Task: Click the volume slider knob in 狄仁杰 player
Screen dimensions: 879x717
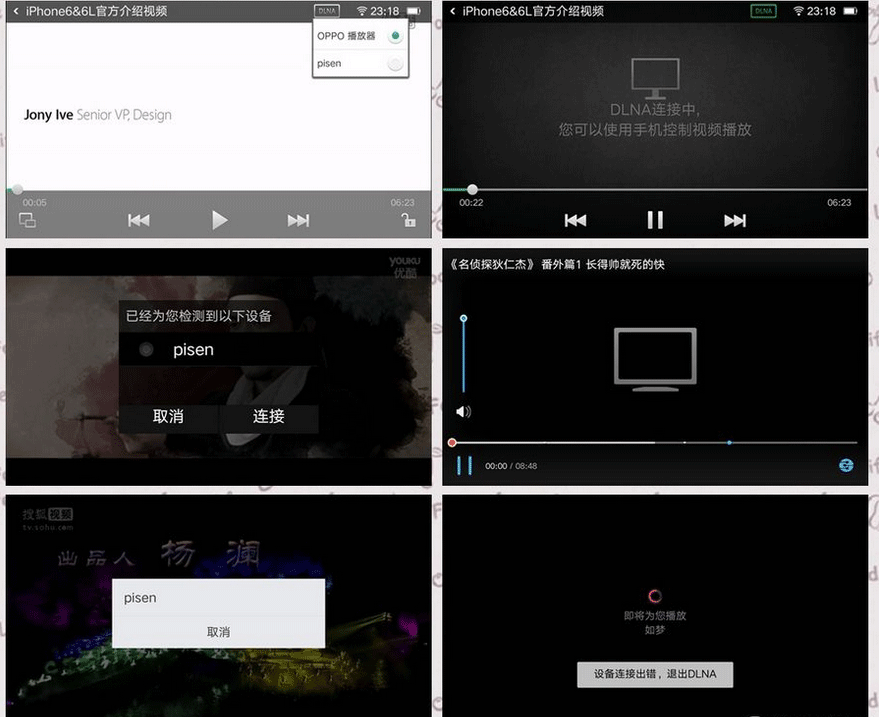Action: pyautogui.click(x=464, y=318)
